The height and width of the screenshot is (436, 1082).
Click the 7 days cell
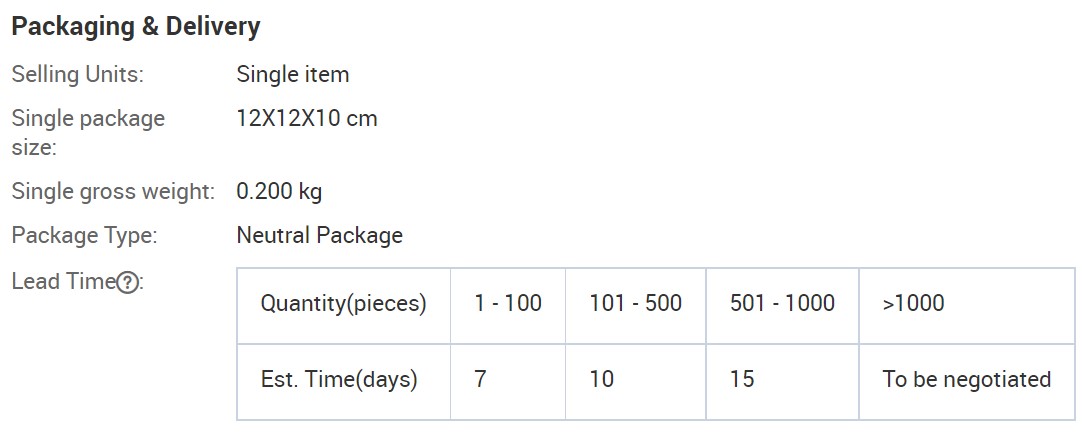pyautogui.click(x=508, y=382)
